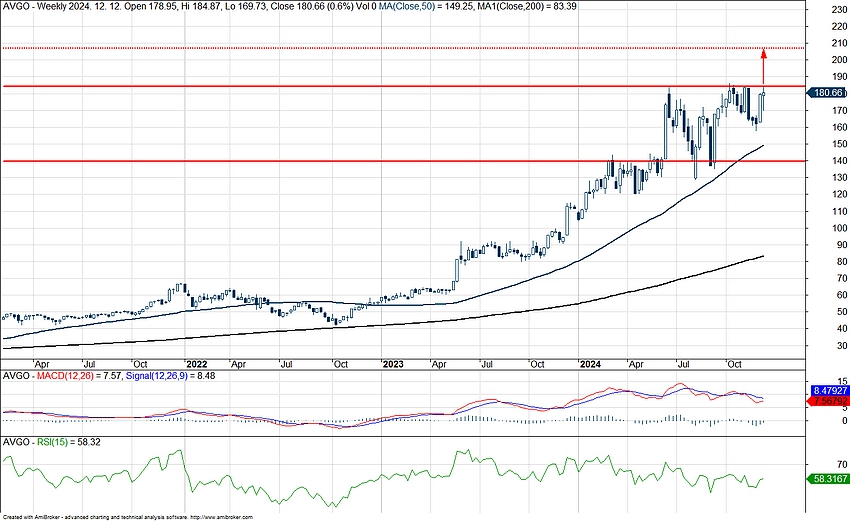Select the solid red resistance line near 184
The image size is (850, 521).
pos(403,86)
